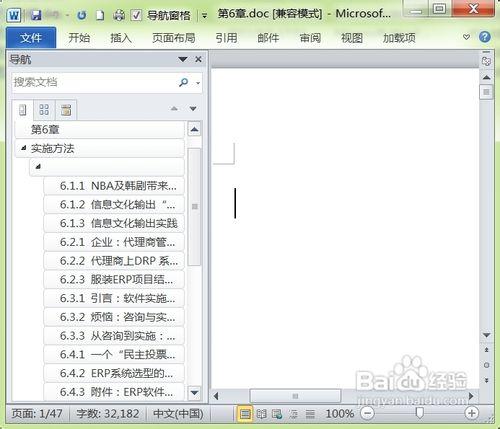Viewport: 500px width, 429px height.
Task: Uncheck the 导航窗格 checkbox
Action: (136, 15)
